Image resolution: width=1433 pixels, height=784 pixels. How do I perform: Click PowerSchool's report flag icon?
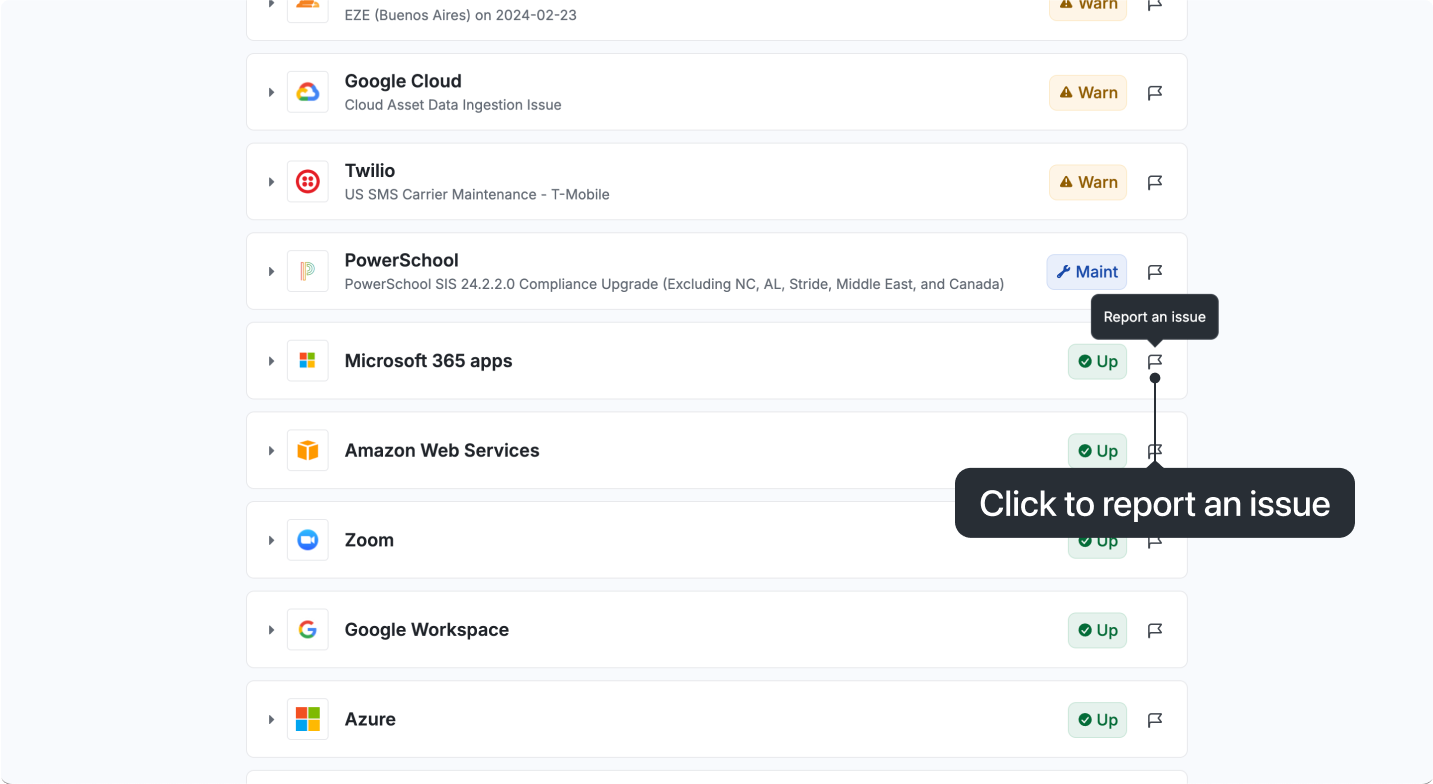(x=1155, y=272)
